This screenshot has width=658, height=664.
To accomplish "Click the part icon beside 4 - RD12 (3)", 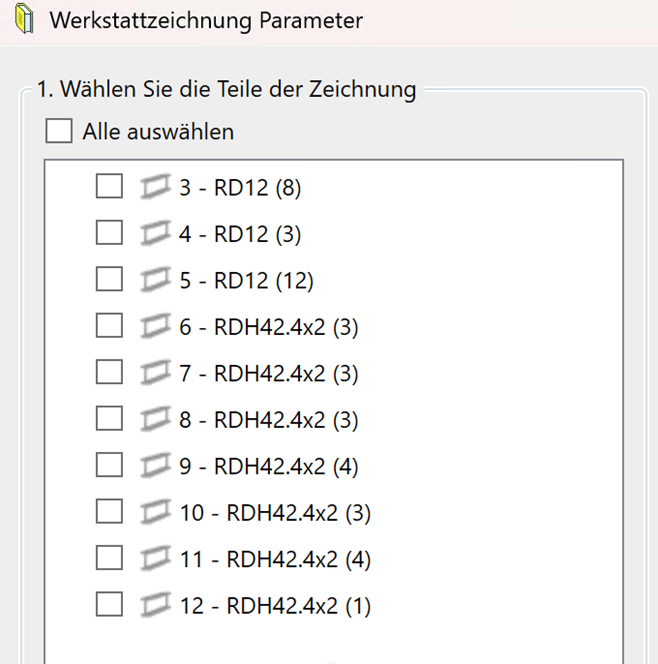I will pos(155,234).
